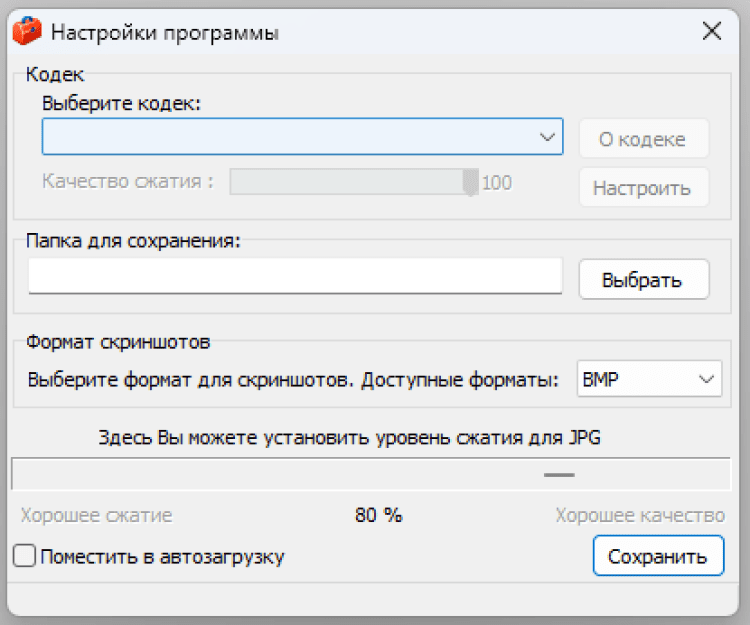Click the «Формат скриншотов» group title
Screen dimensions: 750x625
pyautogui.click(x=118, y=342)
